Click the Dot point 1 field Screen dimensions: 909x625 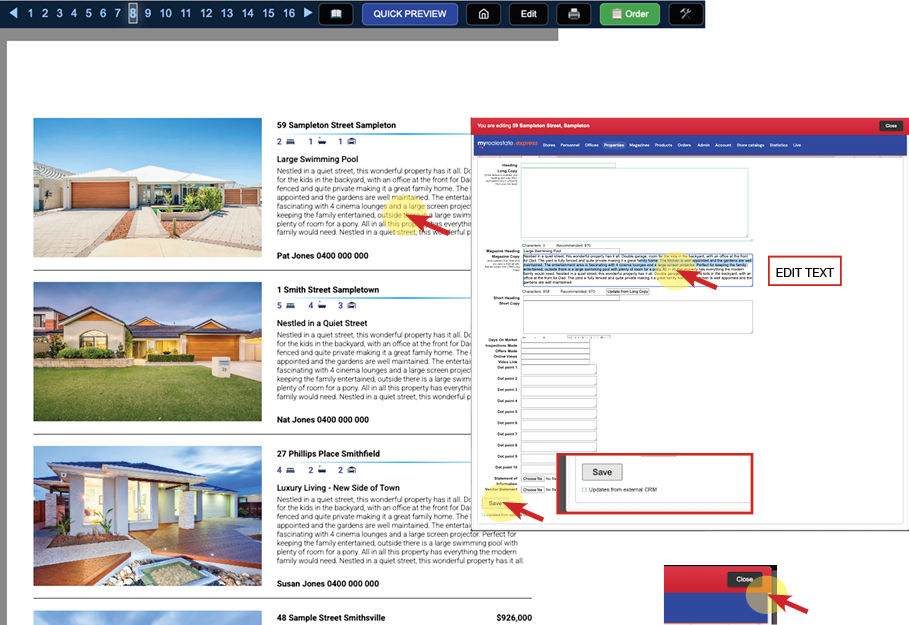pos(558,369)
